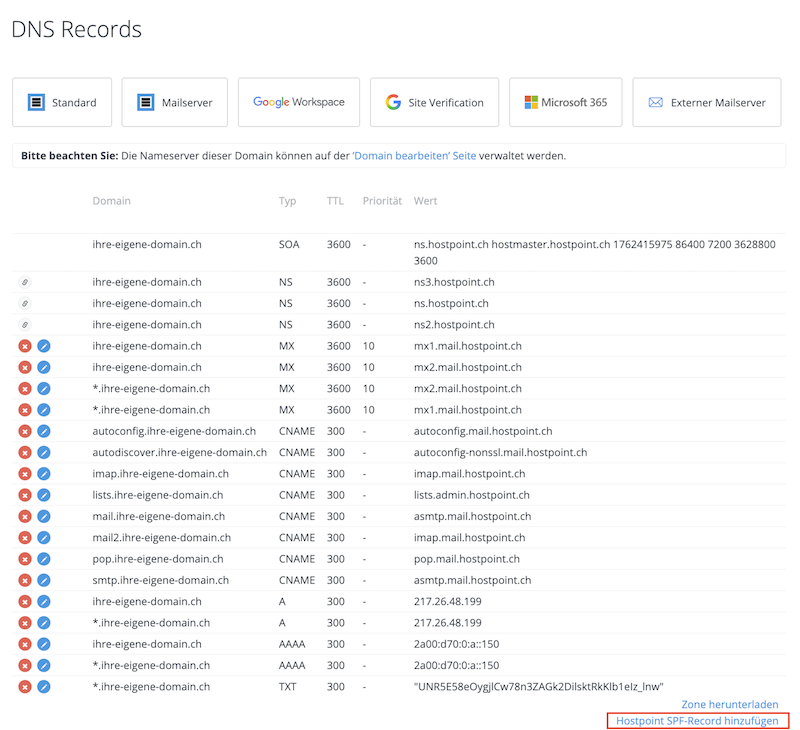Apply the Standard DNS template
Image resolution: width=800 pixels, height=730 pixels.
(62, 102)
